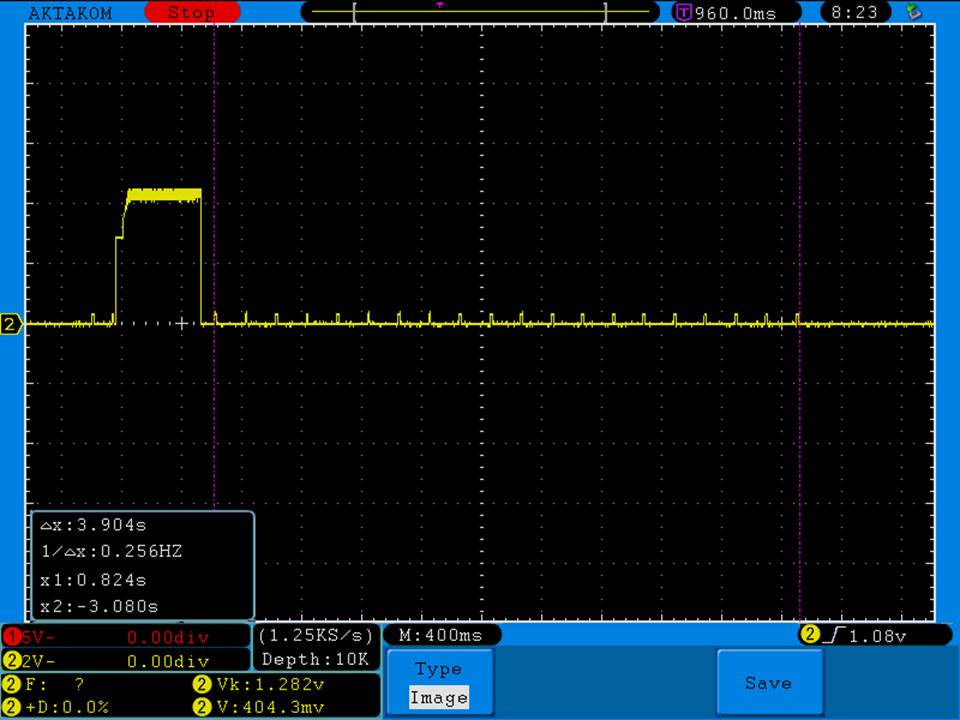Image resolution: width=960 pixels, height=720 pixels.
Task: Click the yellow pulse waveform top
Action: pyautogui.click(x=163, y=193)
